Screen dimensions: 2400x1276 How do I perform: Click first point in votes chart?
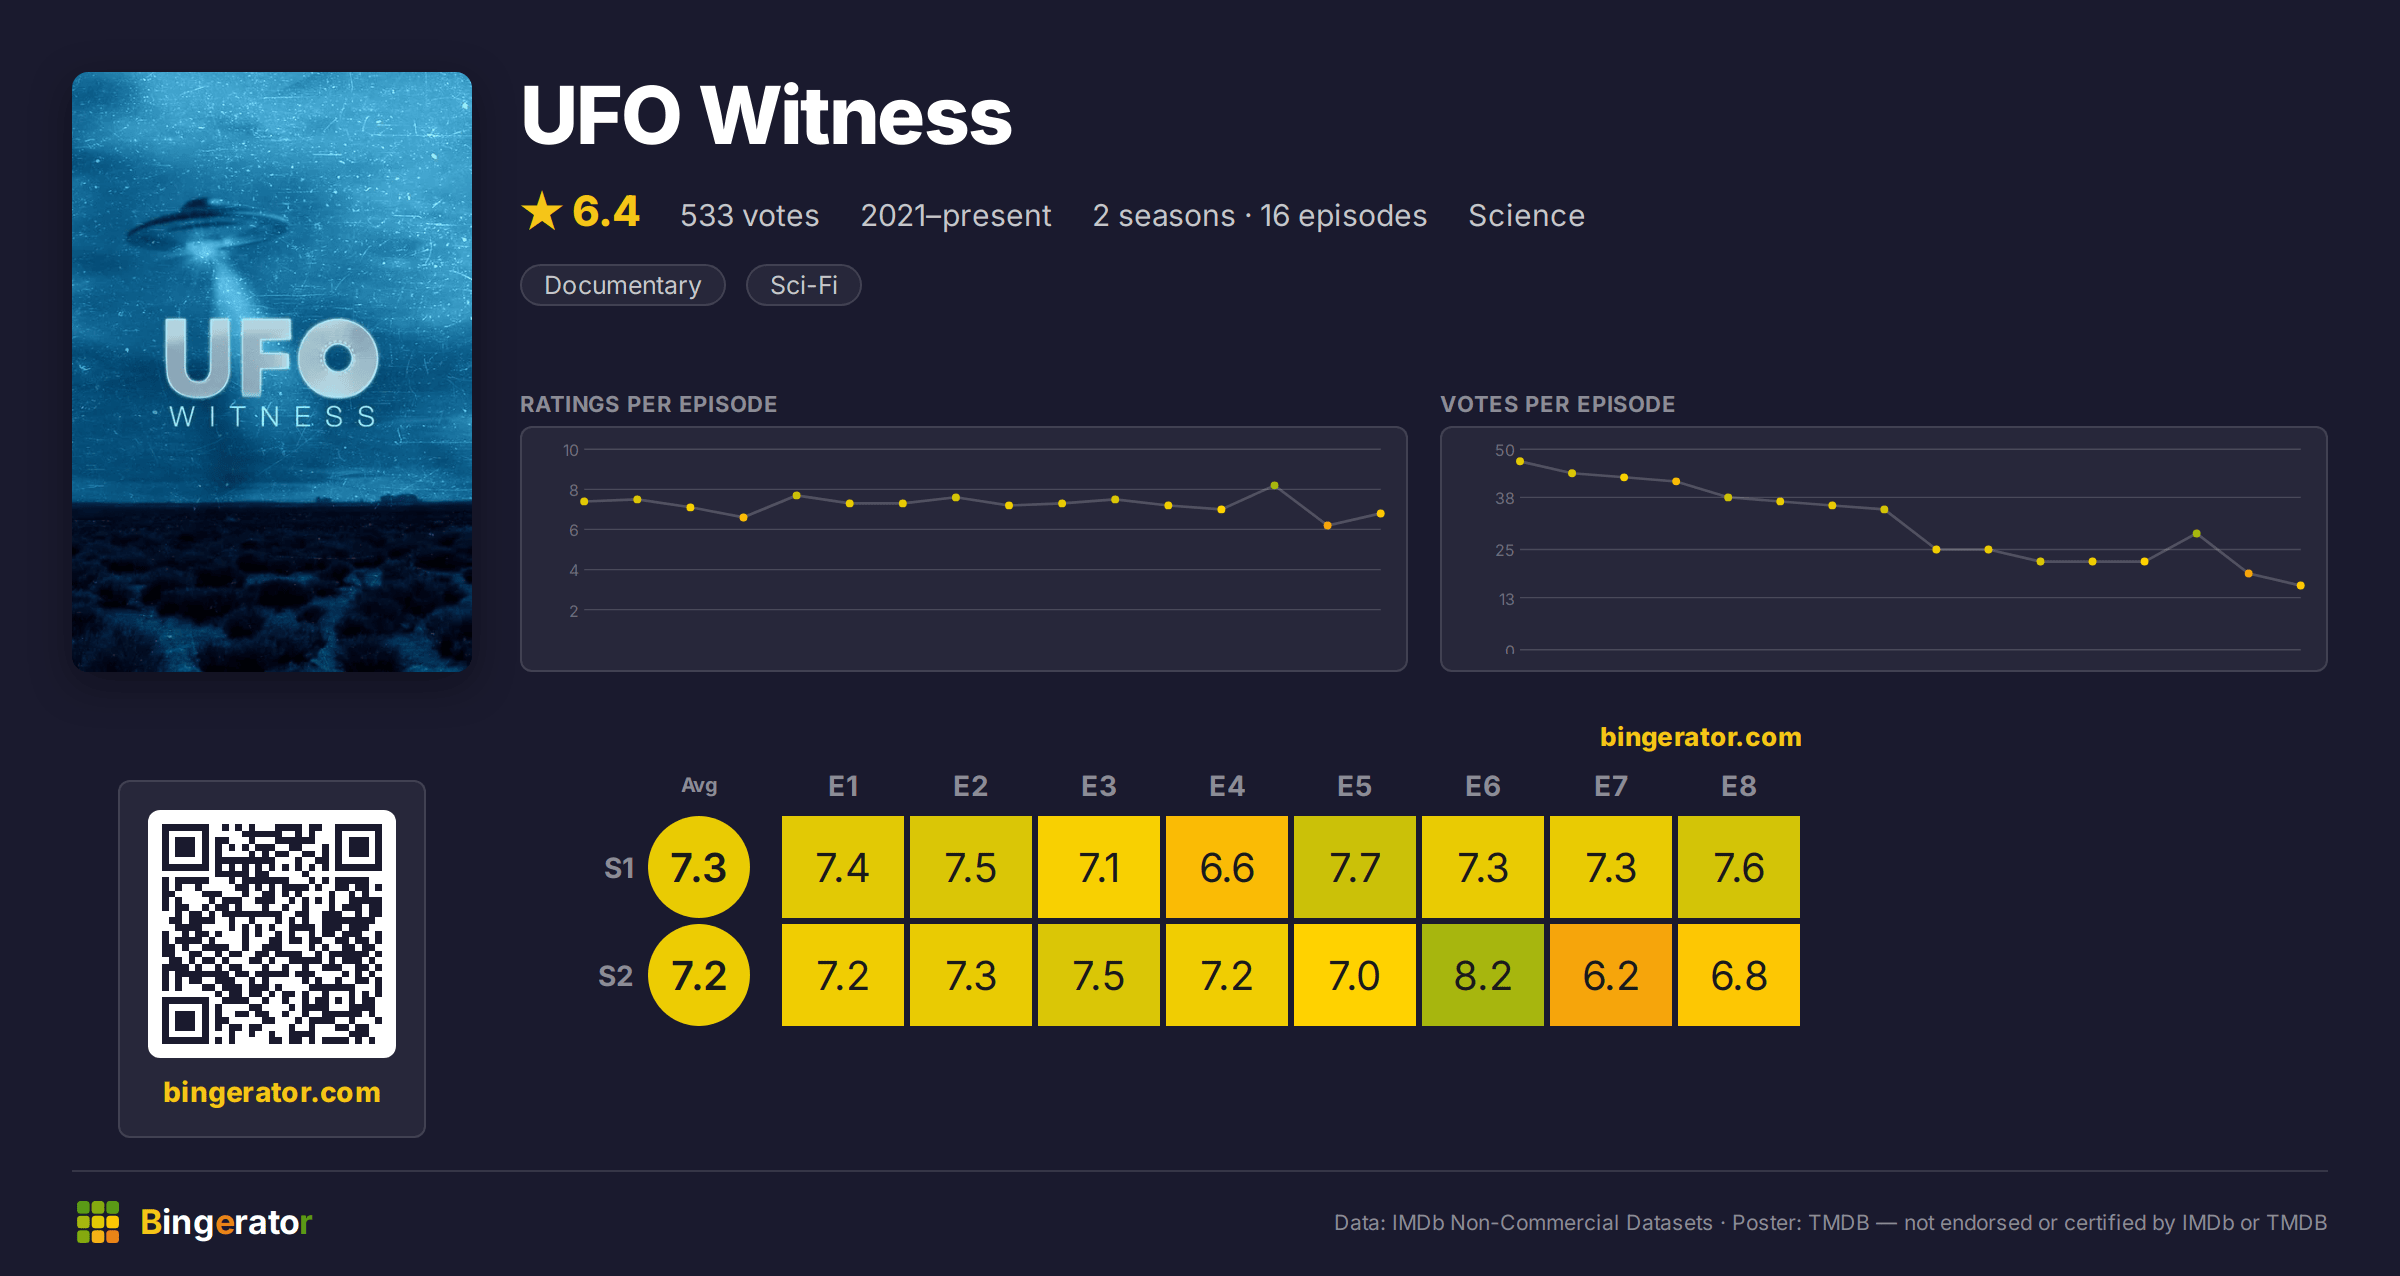pyautogui.click(x=1520, y=461)
